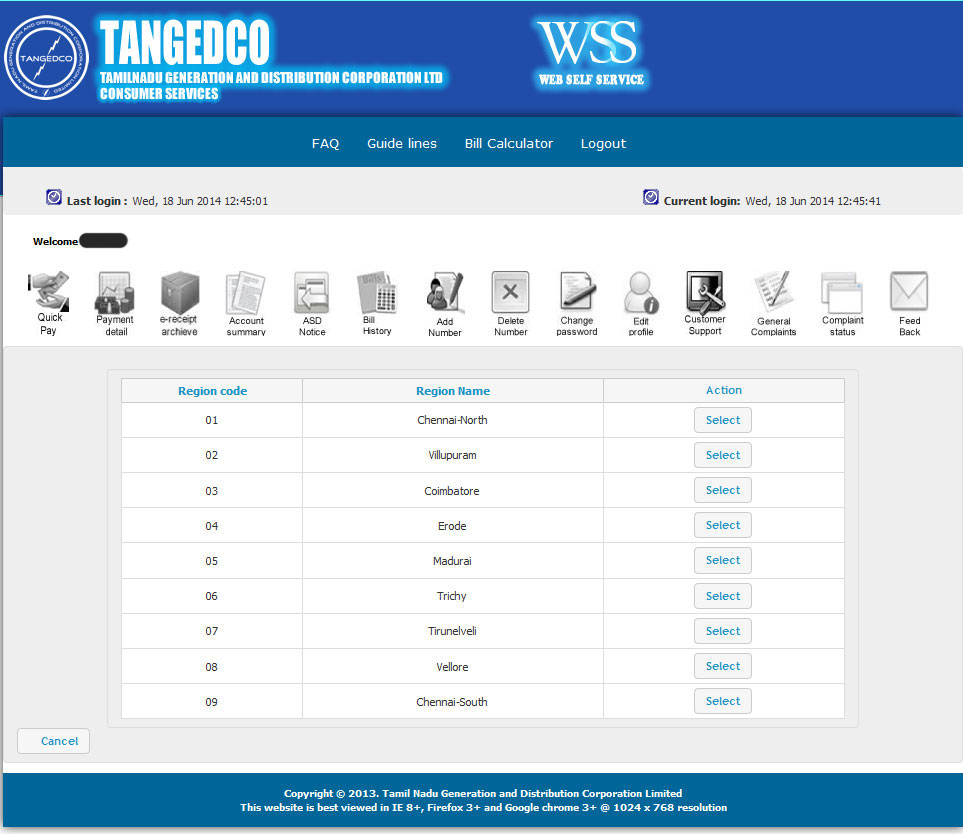
Task: Click Logout in the navigation bar
Action: tap(604, 144)
